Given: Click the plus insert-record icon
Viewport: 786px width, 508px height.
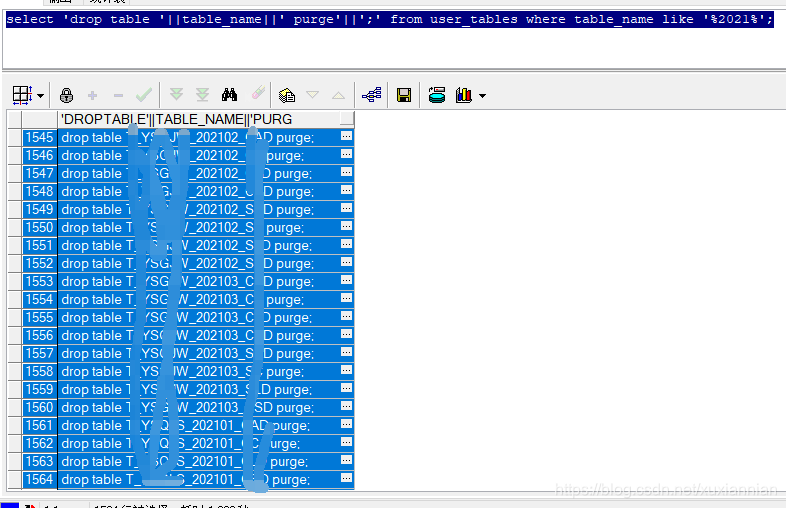Looking at the screenshot, I should [x=92, y=95].
